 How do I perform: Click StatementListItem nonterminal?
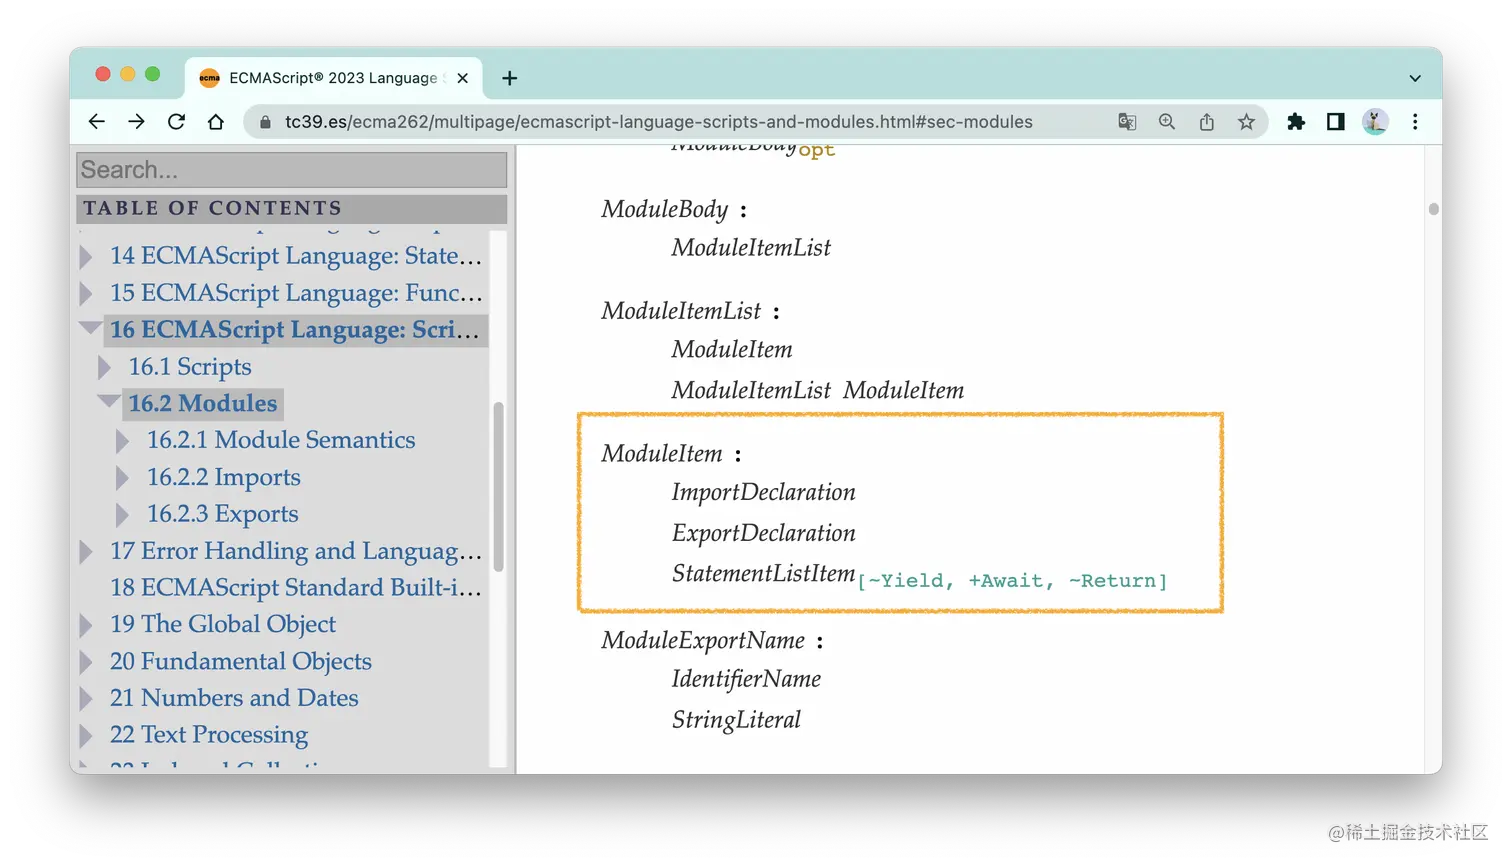764,574
